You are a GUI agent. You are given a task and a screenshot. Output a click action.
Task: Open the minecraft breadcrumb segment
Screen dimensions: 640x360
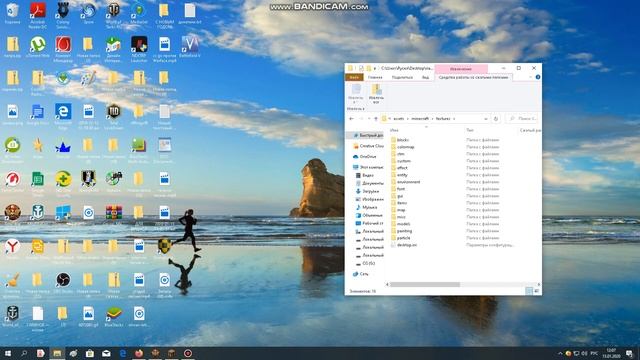pos(420,118)
